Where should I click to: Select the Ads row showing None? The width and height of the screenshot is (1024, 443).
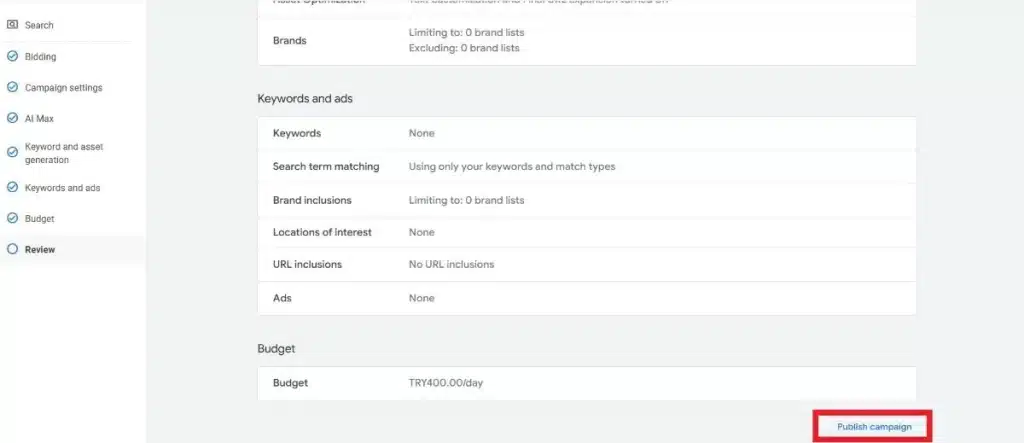pos(282,298)
